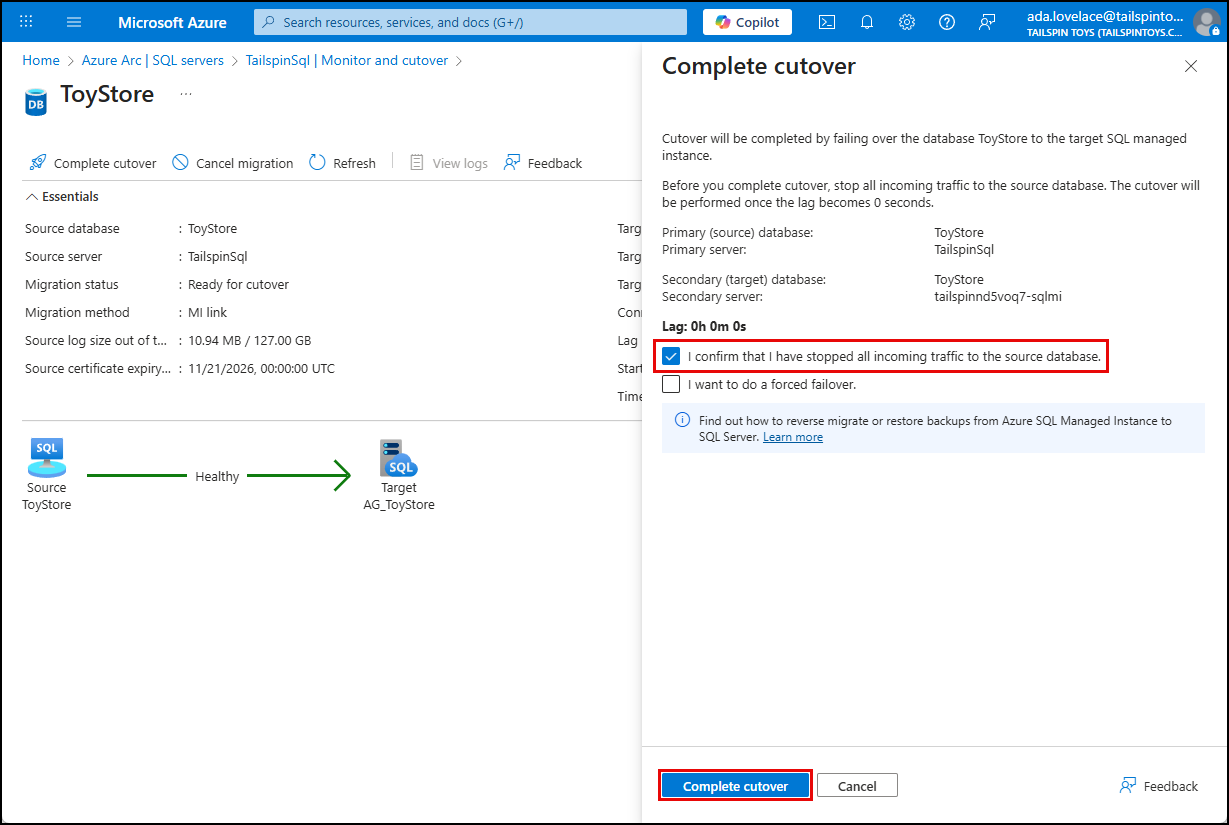Launch Azure Cloud Shell
This screenshot has height=825, width=1229.
826,21
